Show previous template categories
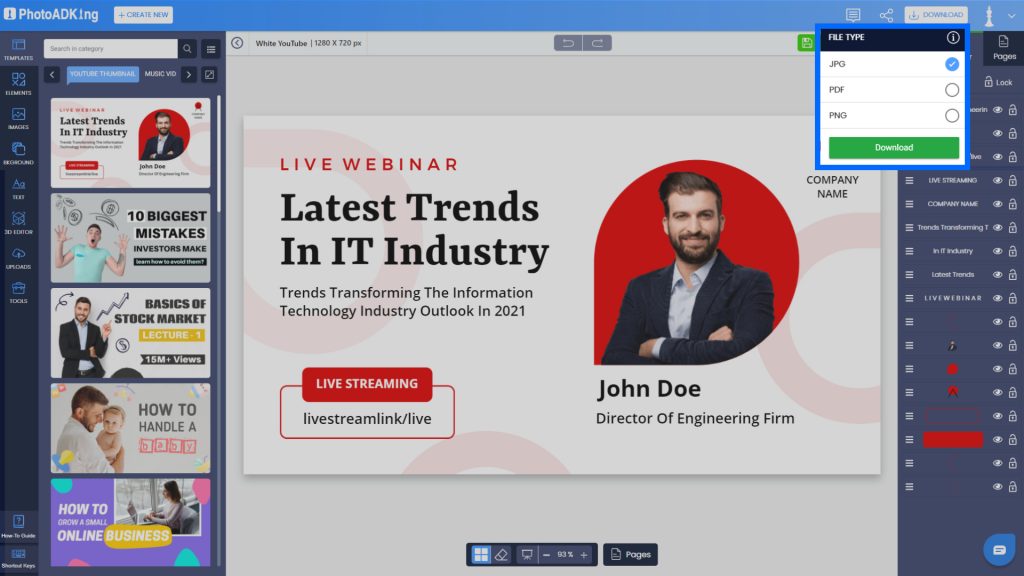Viewport: 1024px width, 576px height. point(52,74)
